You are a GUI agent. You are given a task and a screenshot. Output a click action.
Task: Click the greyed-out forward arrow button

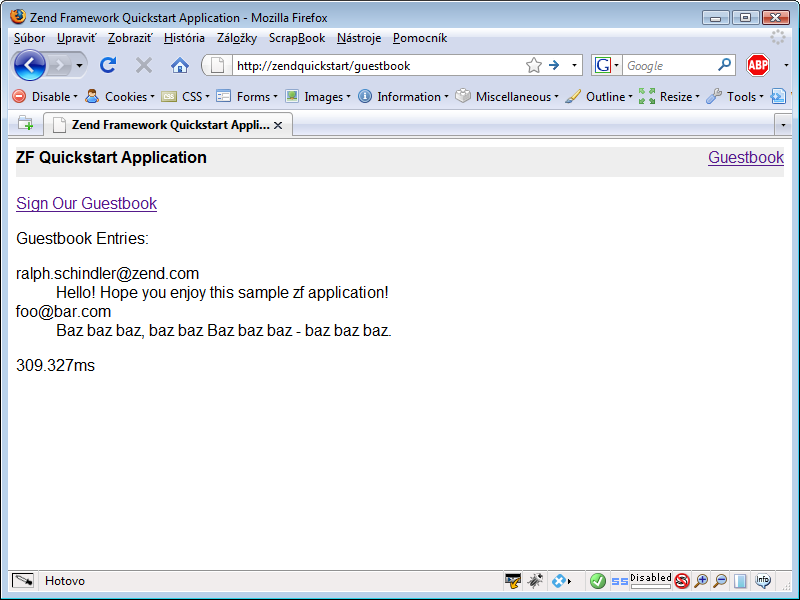(x=60, y=65)
